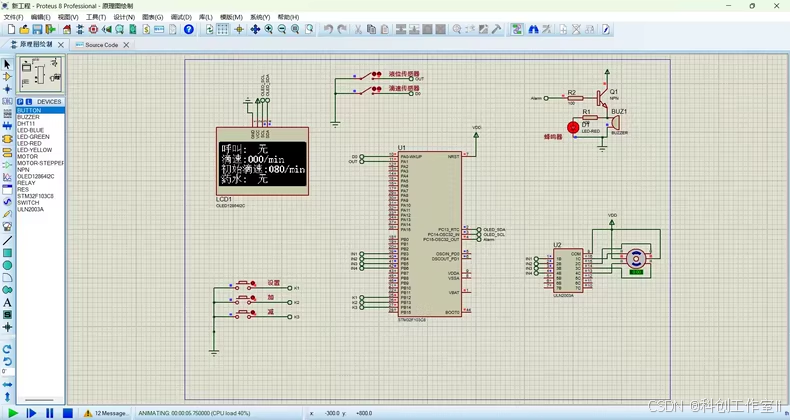Toggle the wire autorouter icon
The height and width of the screenshot is (420, 790).
point(516,30)
